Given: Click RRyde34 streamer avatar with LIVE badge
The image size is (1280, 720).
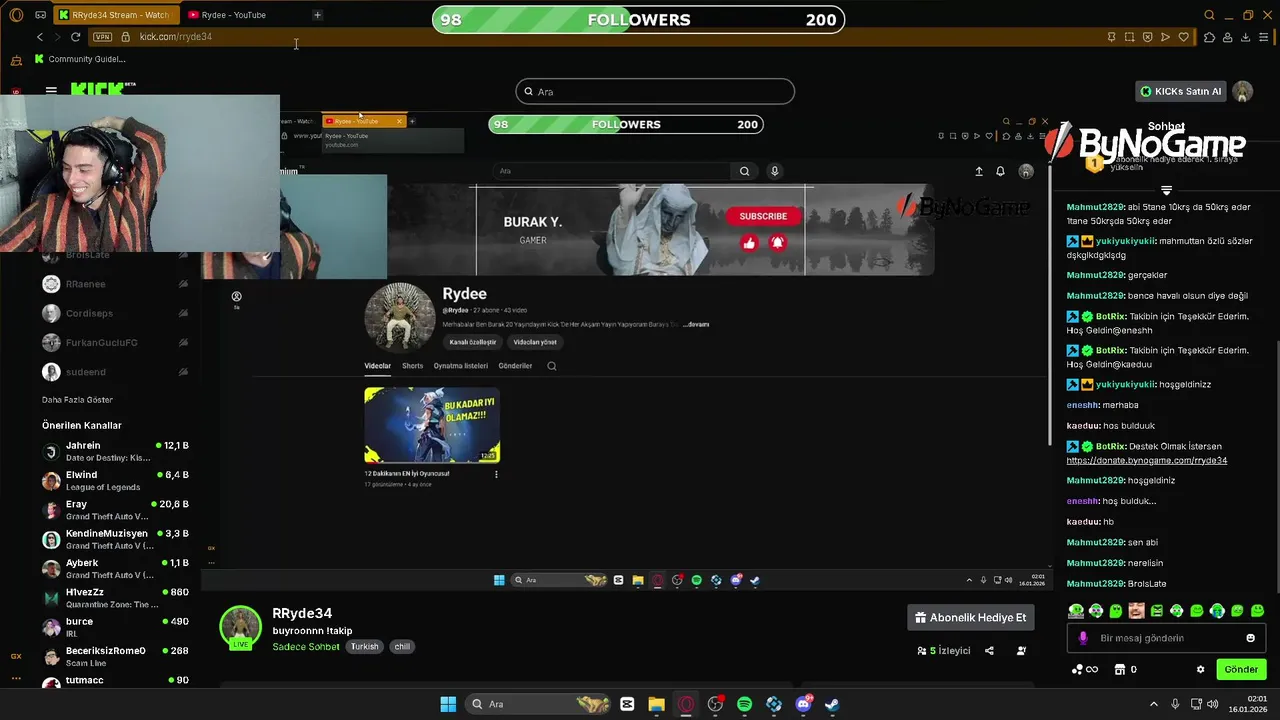Looking at the screenshot, I should tap(240, 628).
